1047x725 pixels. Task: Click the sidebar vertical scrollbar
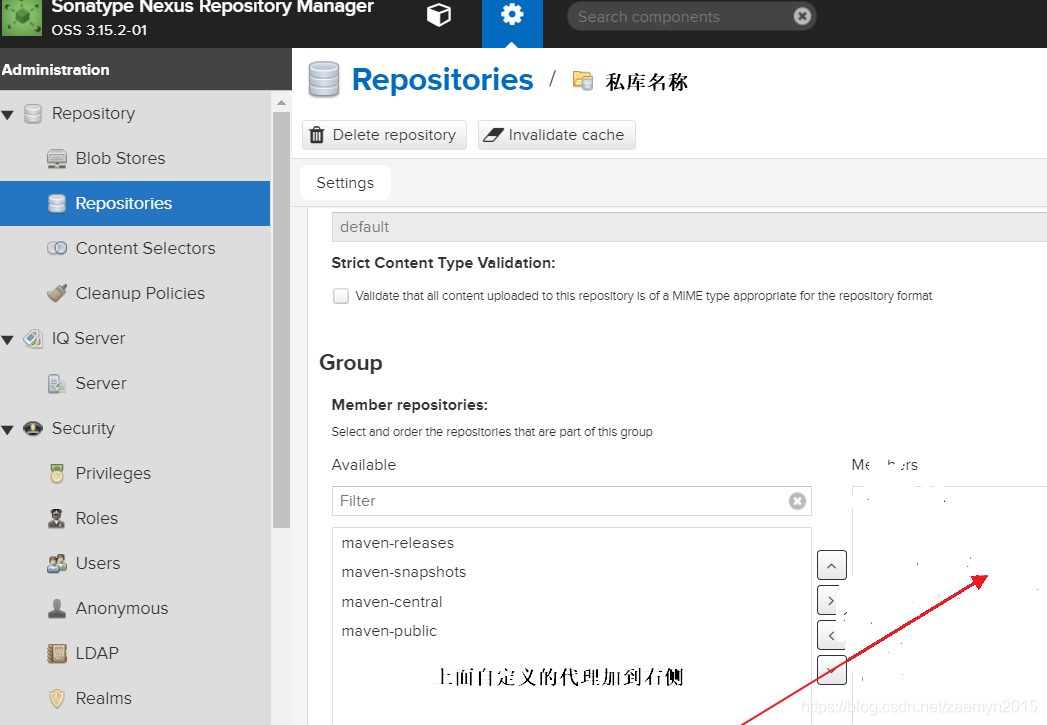click(281, 320)
